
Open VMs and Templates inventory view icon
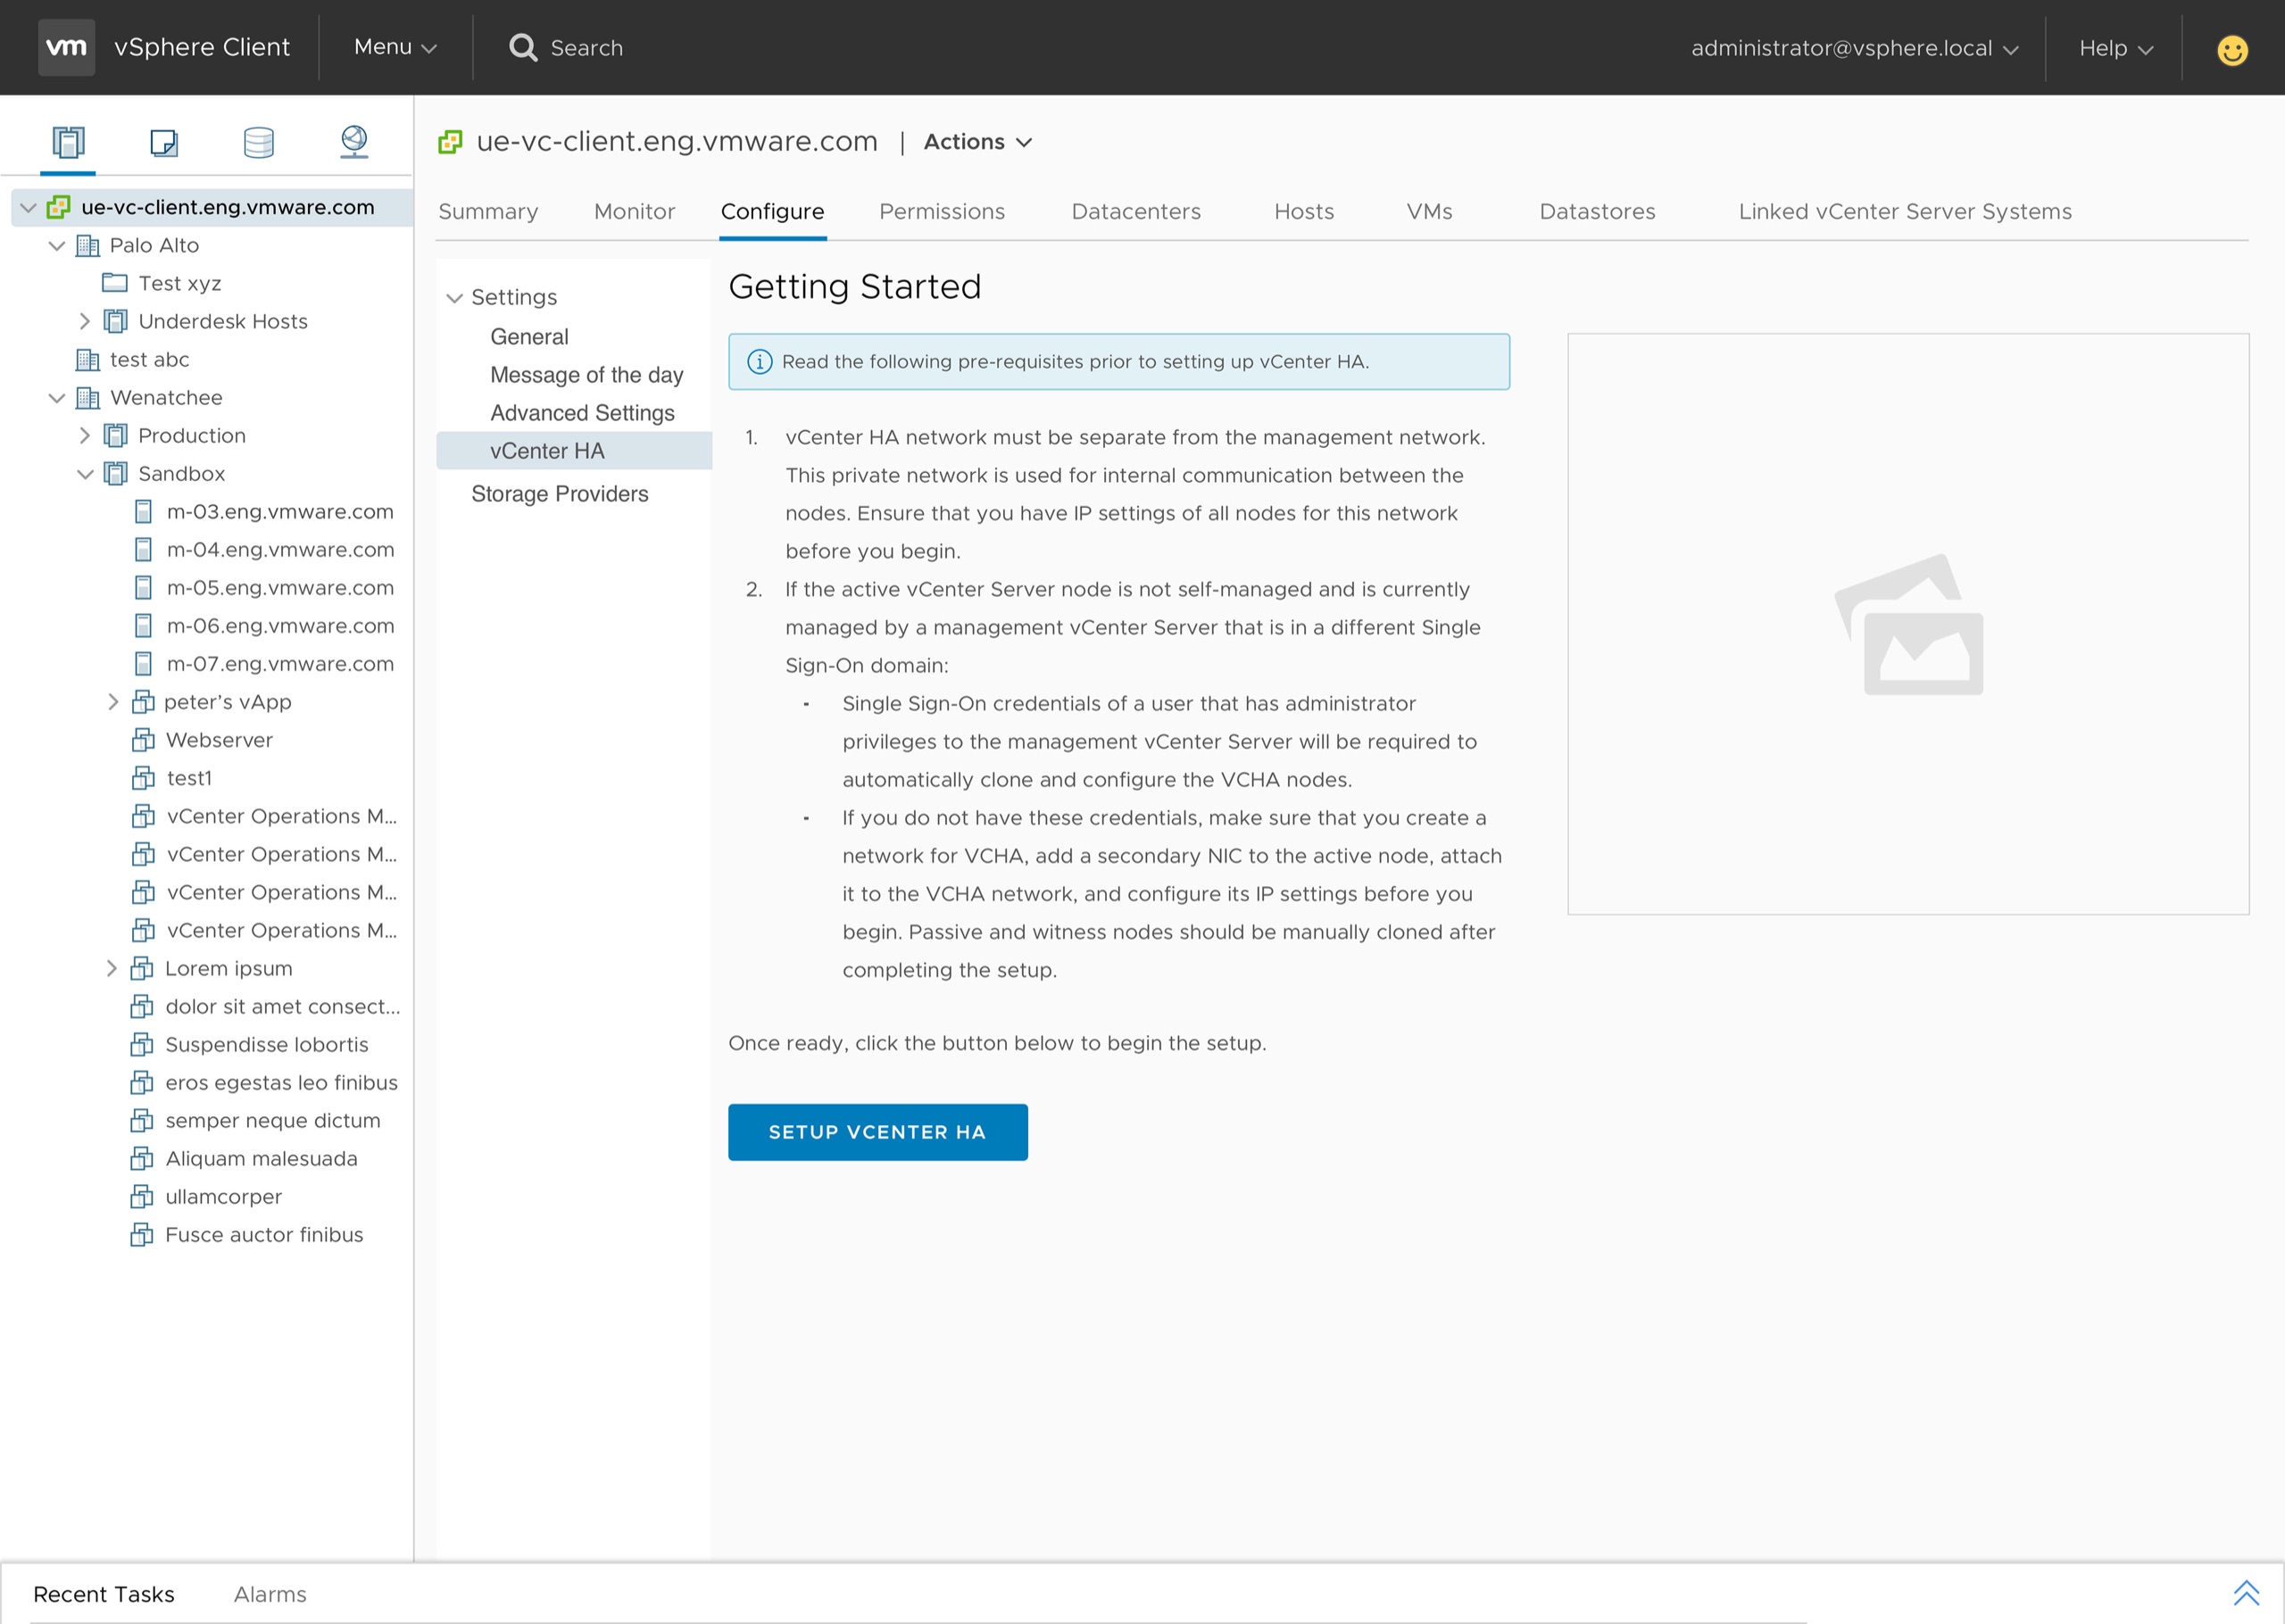[164, 142]
